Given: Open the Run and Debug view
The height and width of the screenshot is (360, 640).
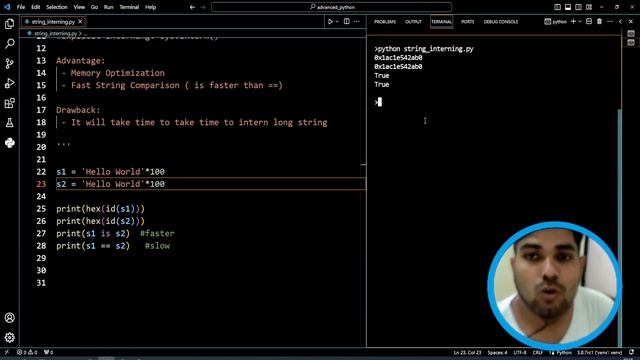Looking at the screenshot, I should [9, 83].
